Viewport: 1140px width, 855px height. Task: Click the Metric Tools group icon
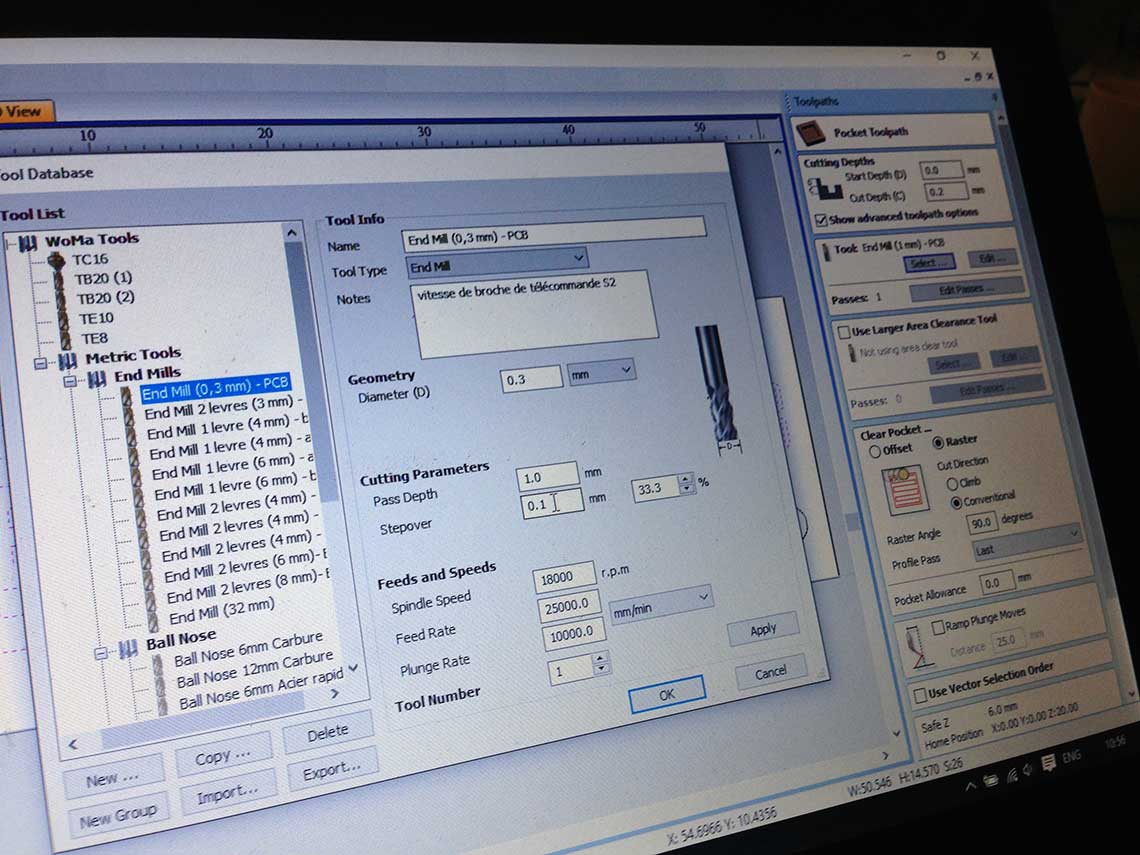pos(68,361)
